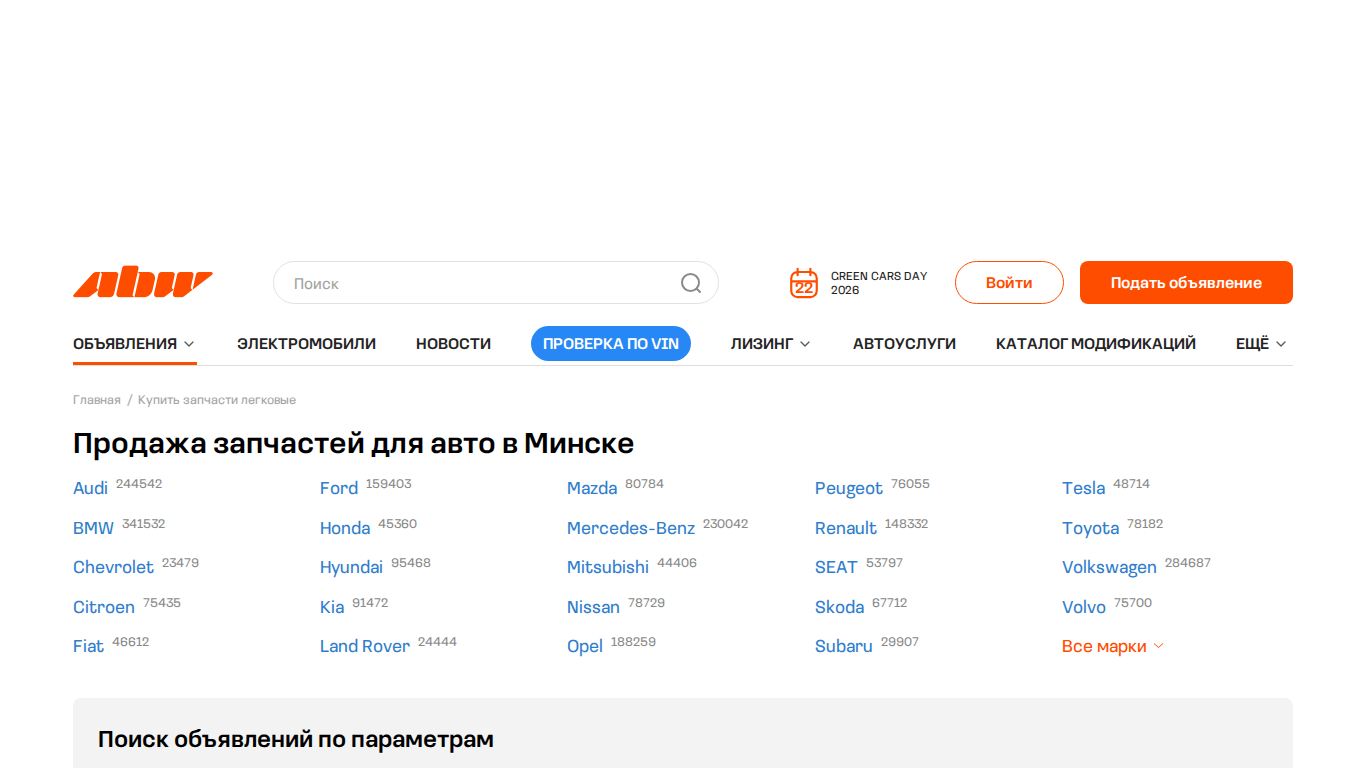Image resolution: width=1366 pixels, height=768 pixels.
Task: Click the BMW count 341532
Action: (x=144, y=524)
